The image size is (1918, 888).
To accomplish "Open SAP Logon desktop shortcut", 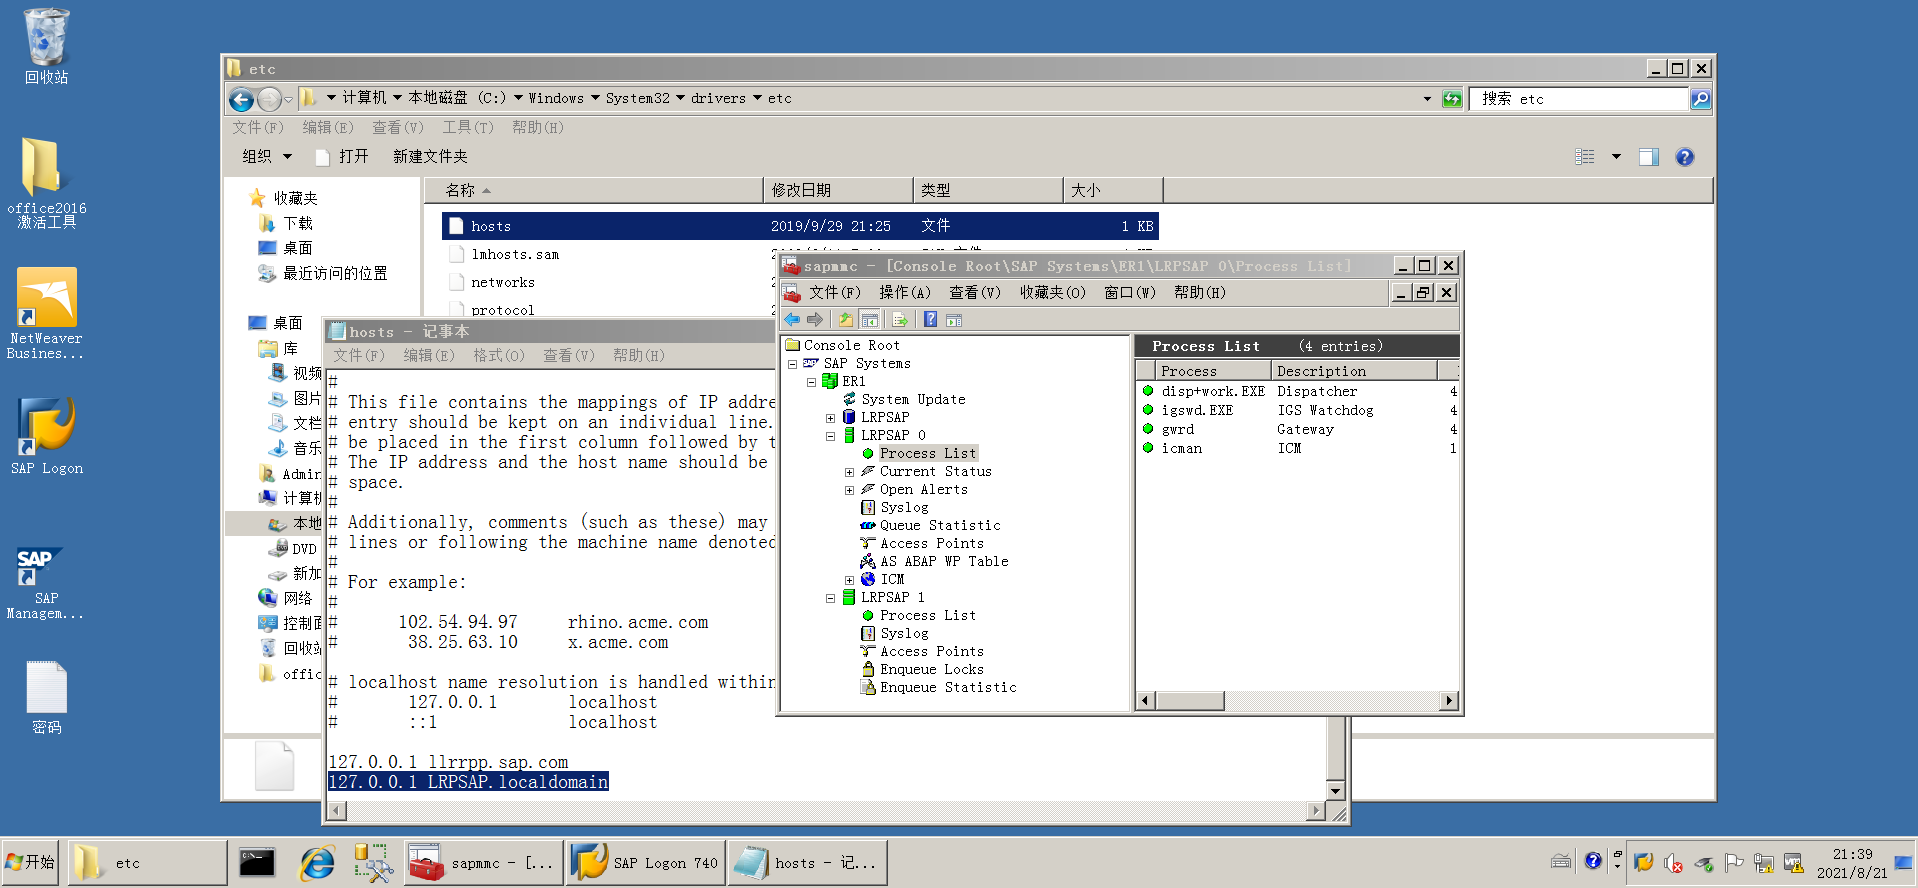I will 46,436.
